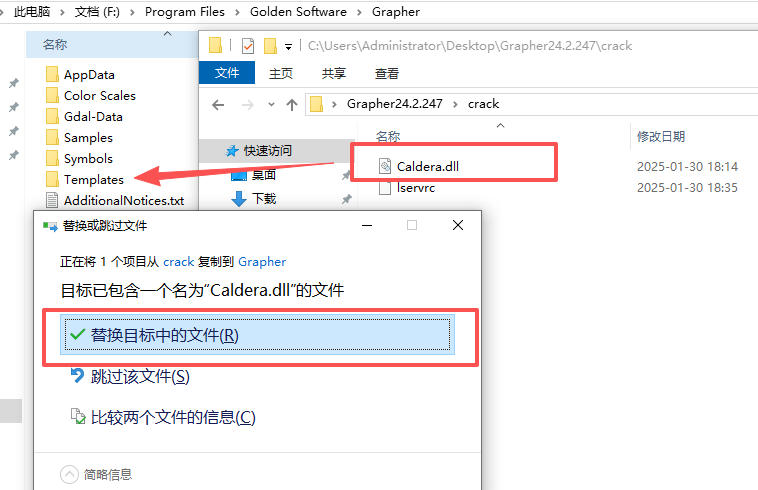Select the Caldera.dll file in crack window
The width and height of the screenshot is (758, 490).
click(419, 166)
